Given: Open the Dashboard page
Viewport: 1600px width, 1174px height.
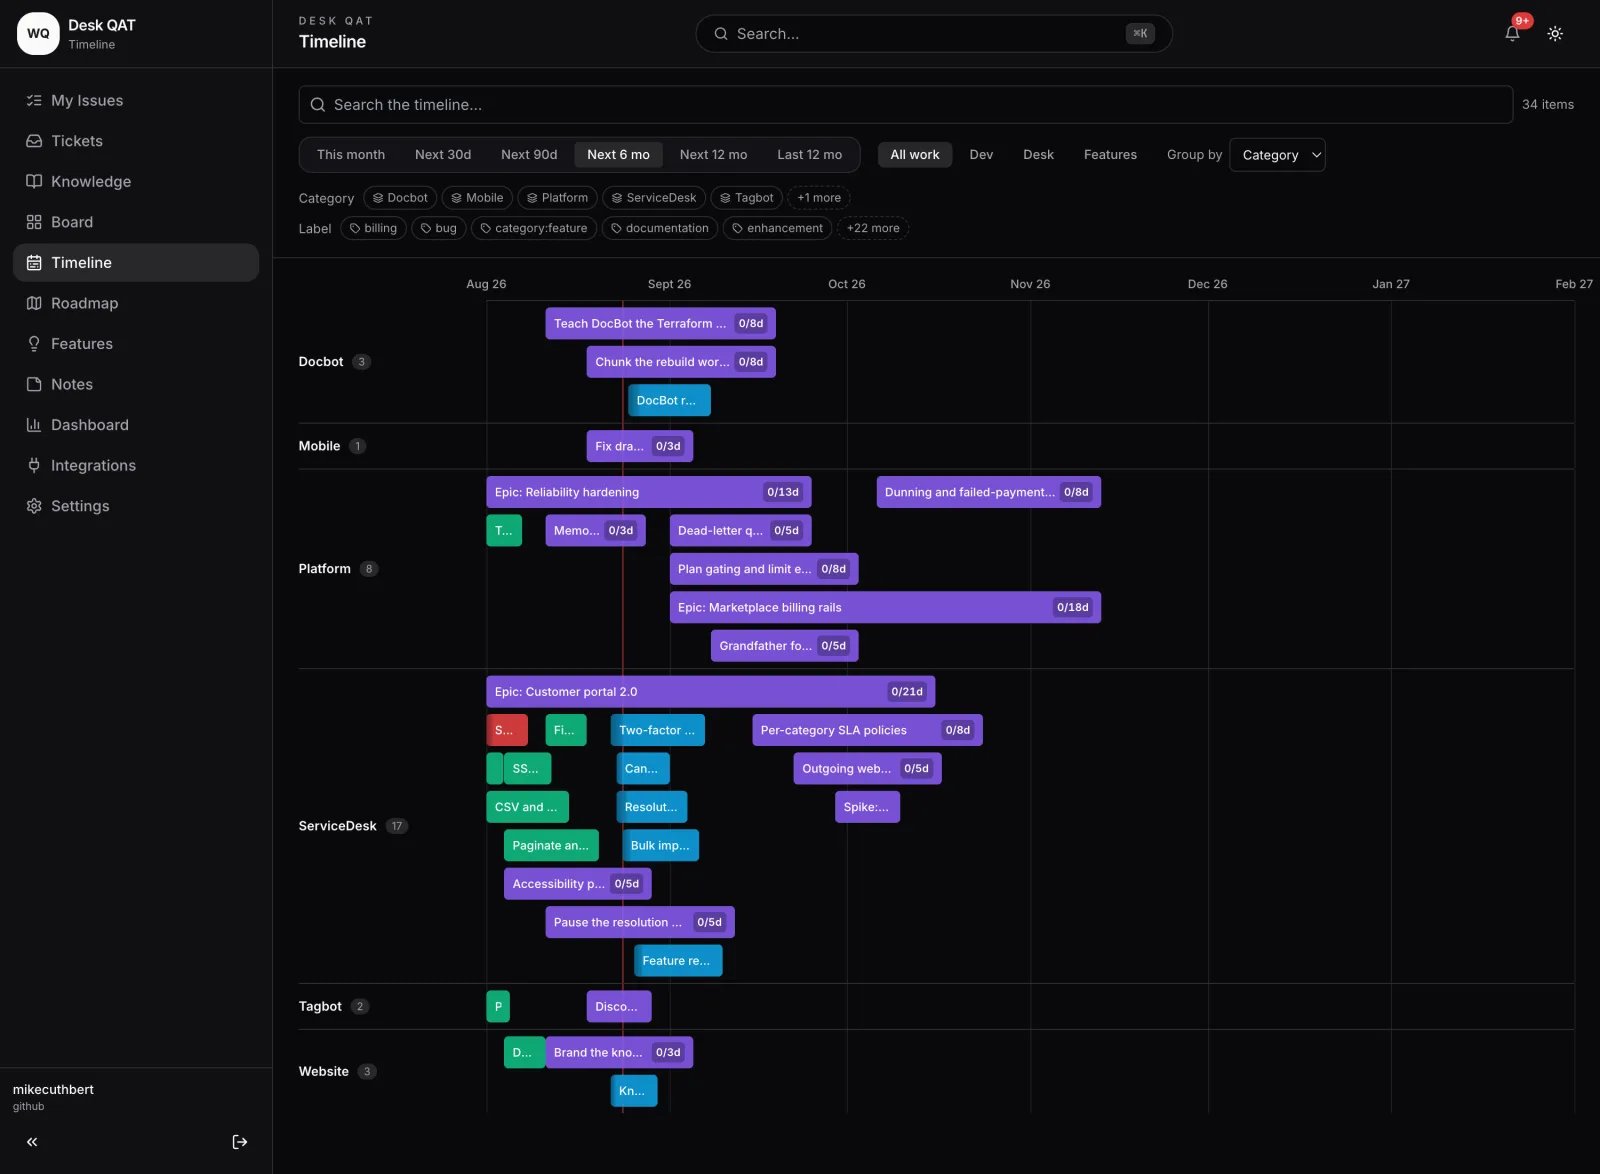Looking at the screenshot, I should tap(136, 425).
